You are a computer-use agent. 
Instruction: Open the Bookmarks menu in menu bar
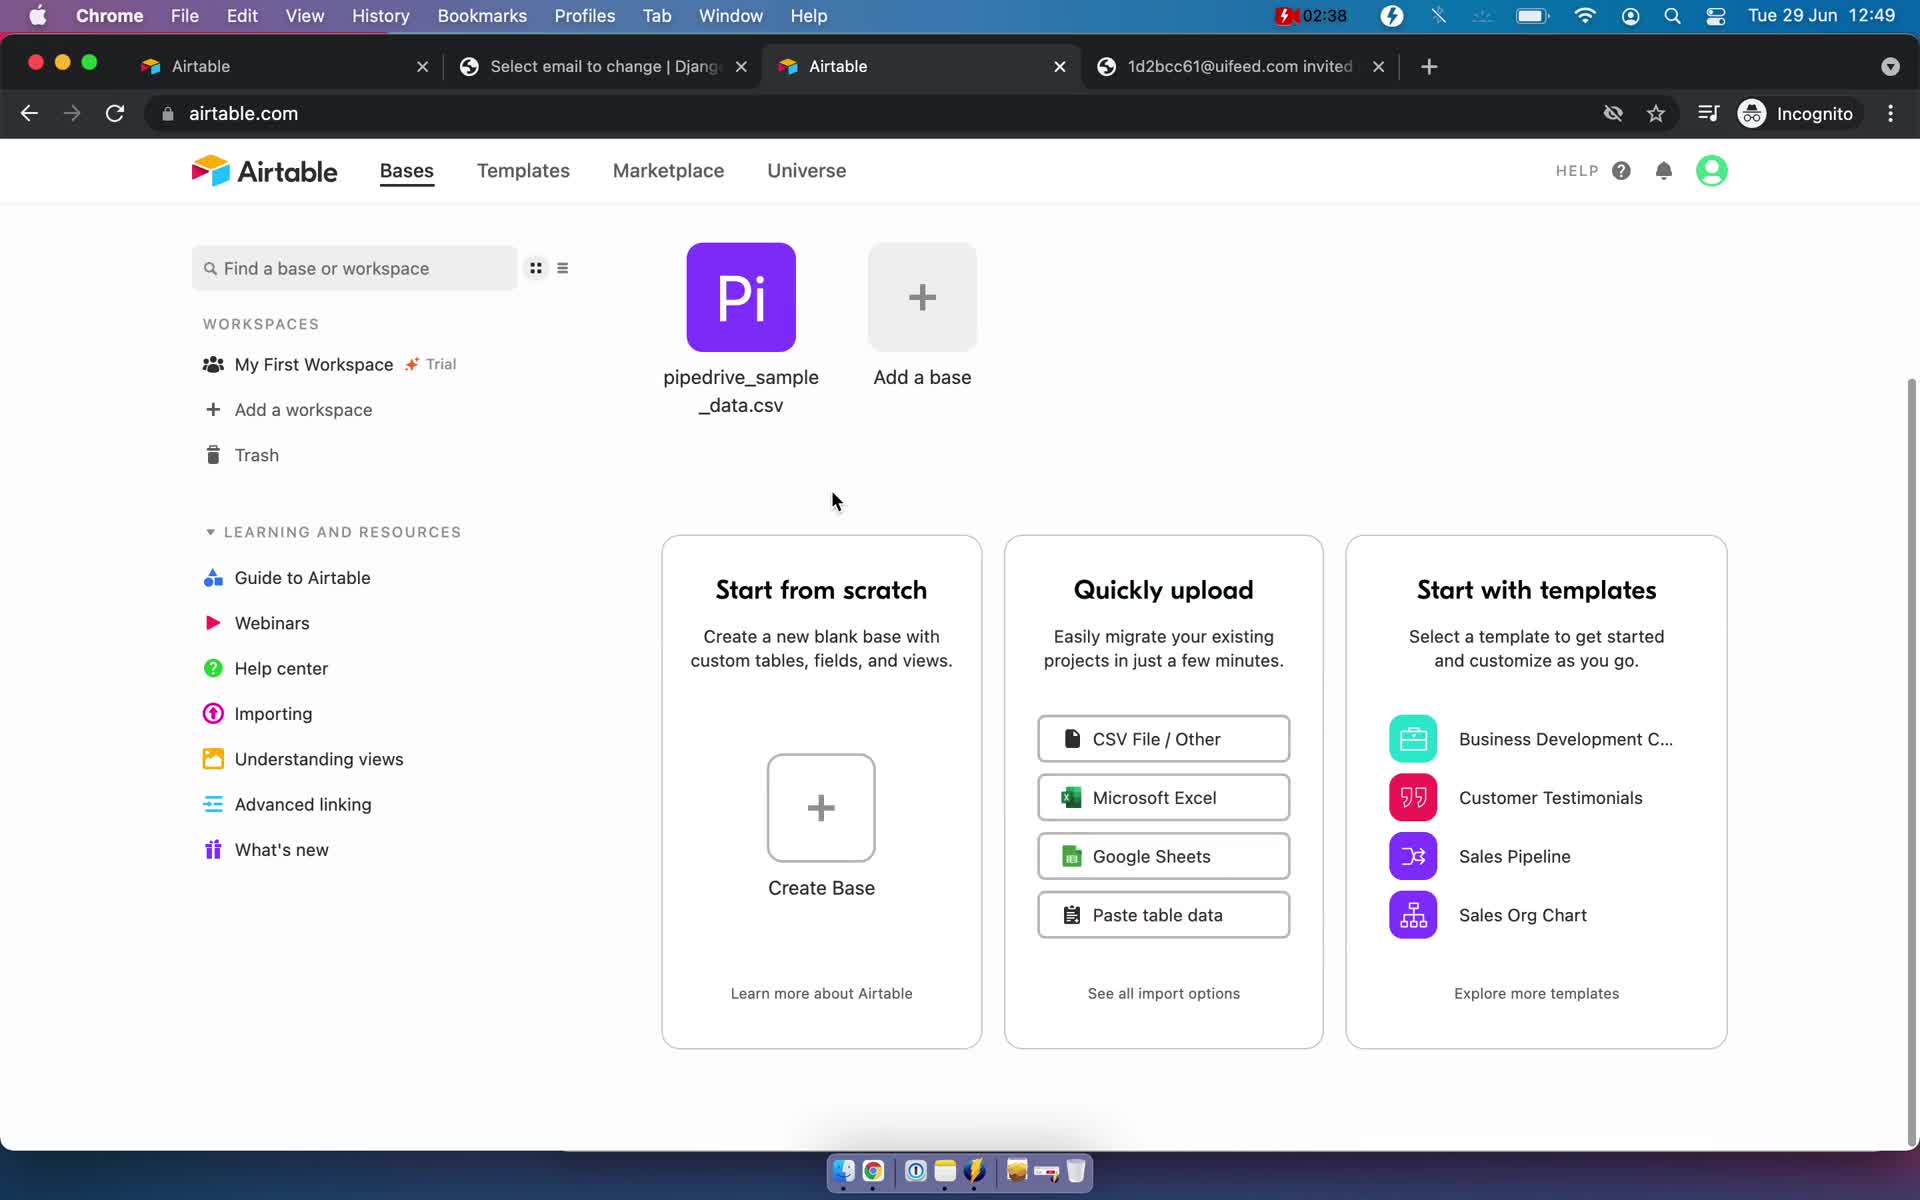[x=482, y=16]
